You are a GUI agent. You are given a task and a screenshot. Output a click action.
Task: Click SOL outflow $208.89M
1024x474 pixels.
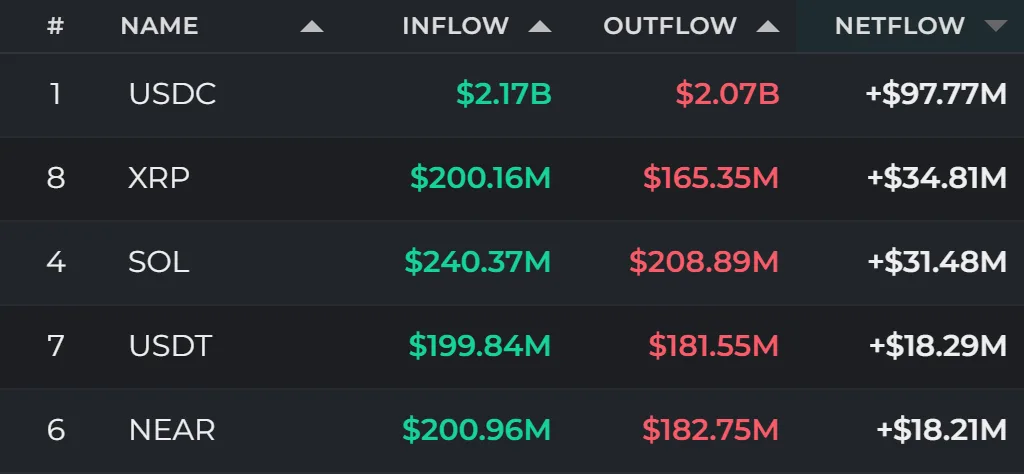point(704,262)
